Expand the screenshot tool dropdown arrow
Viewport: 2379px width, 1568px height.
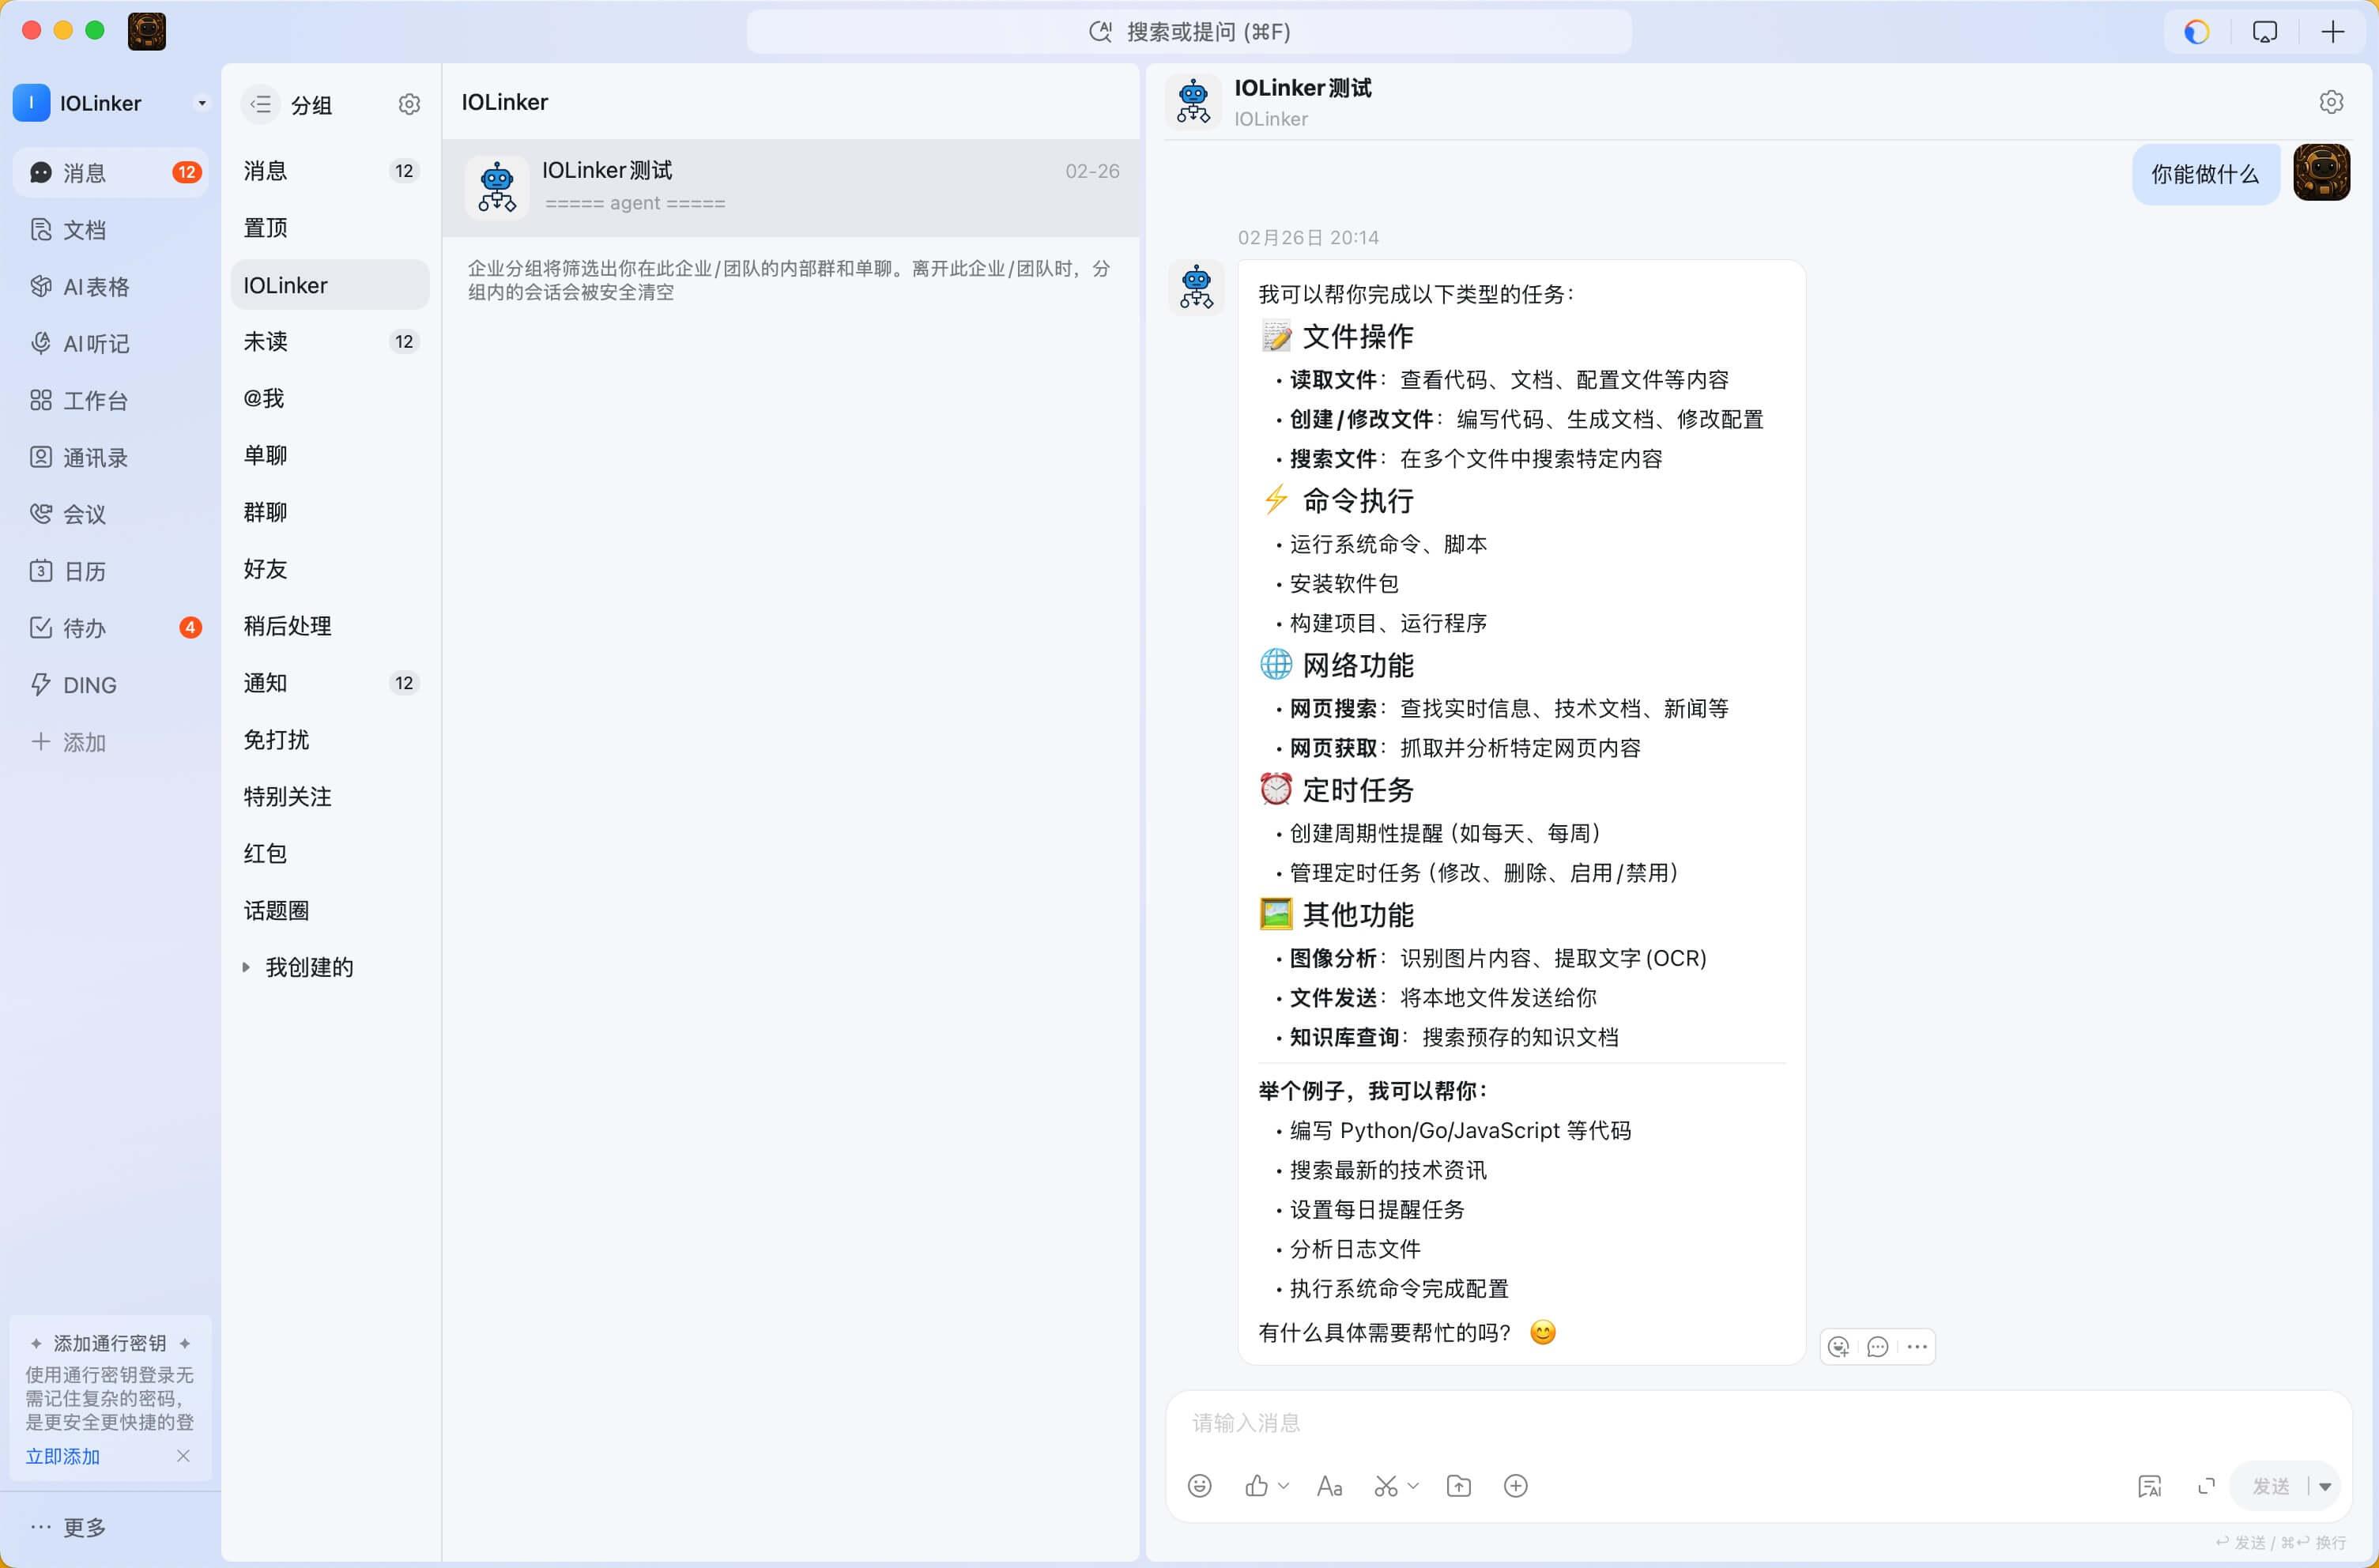[x=1413, y=1486]
